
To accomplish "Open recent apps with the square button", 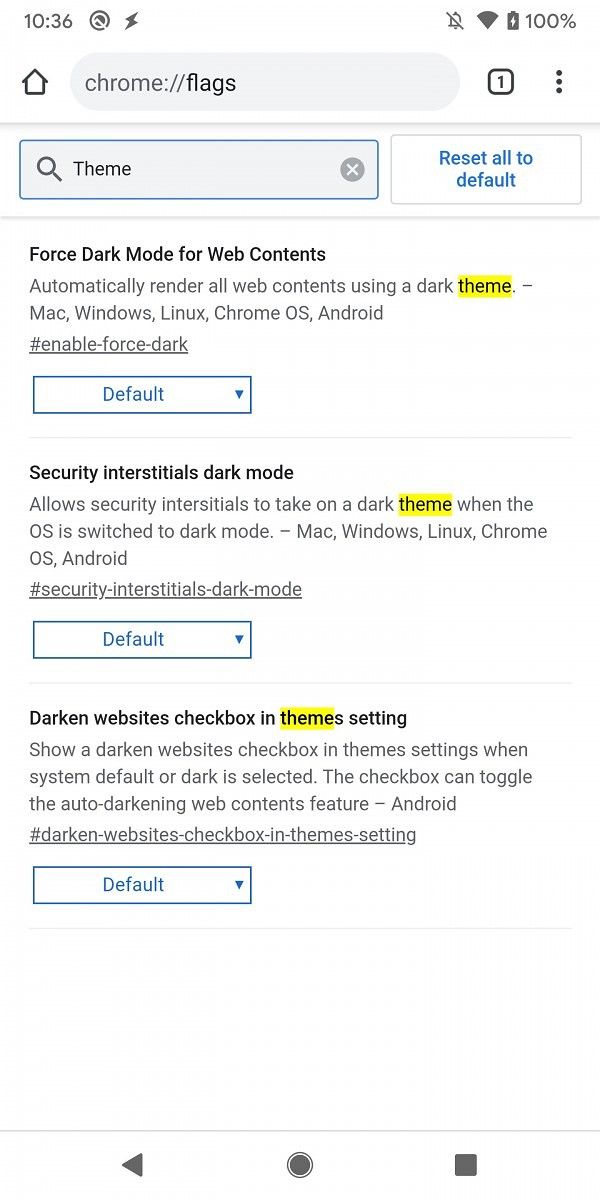I will click(x=465, y=1164).
